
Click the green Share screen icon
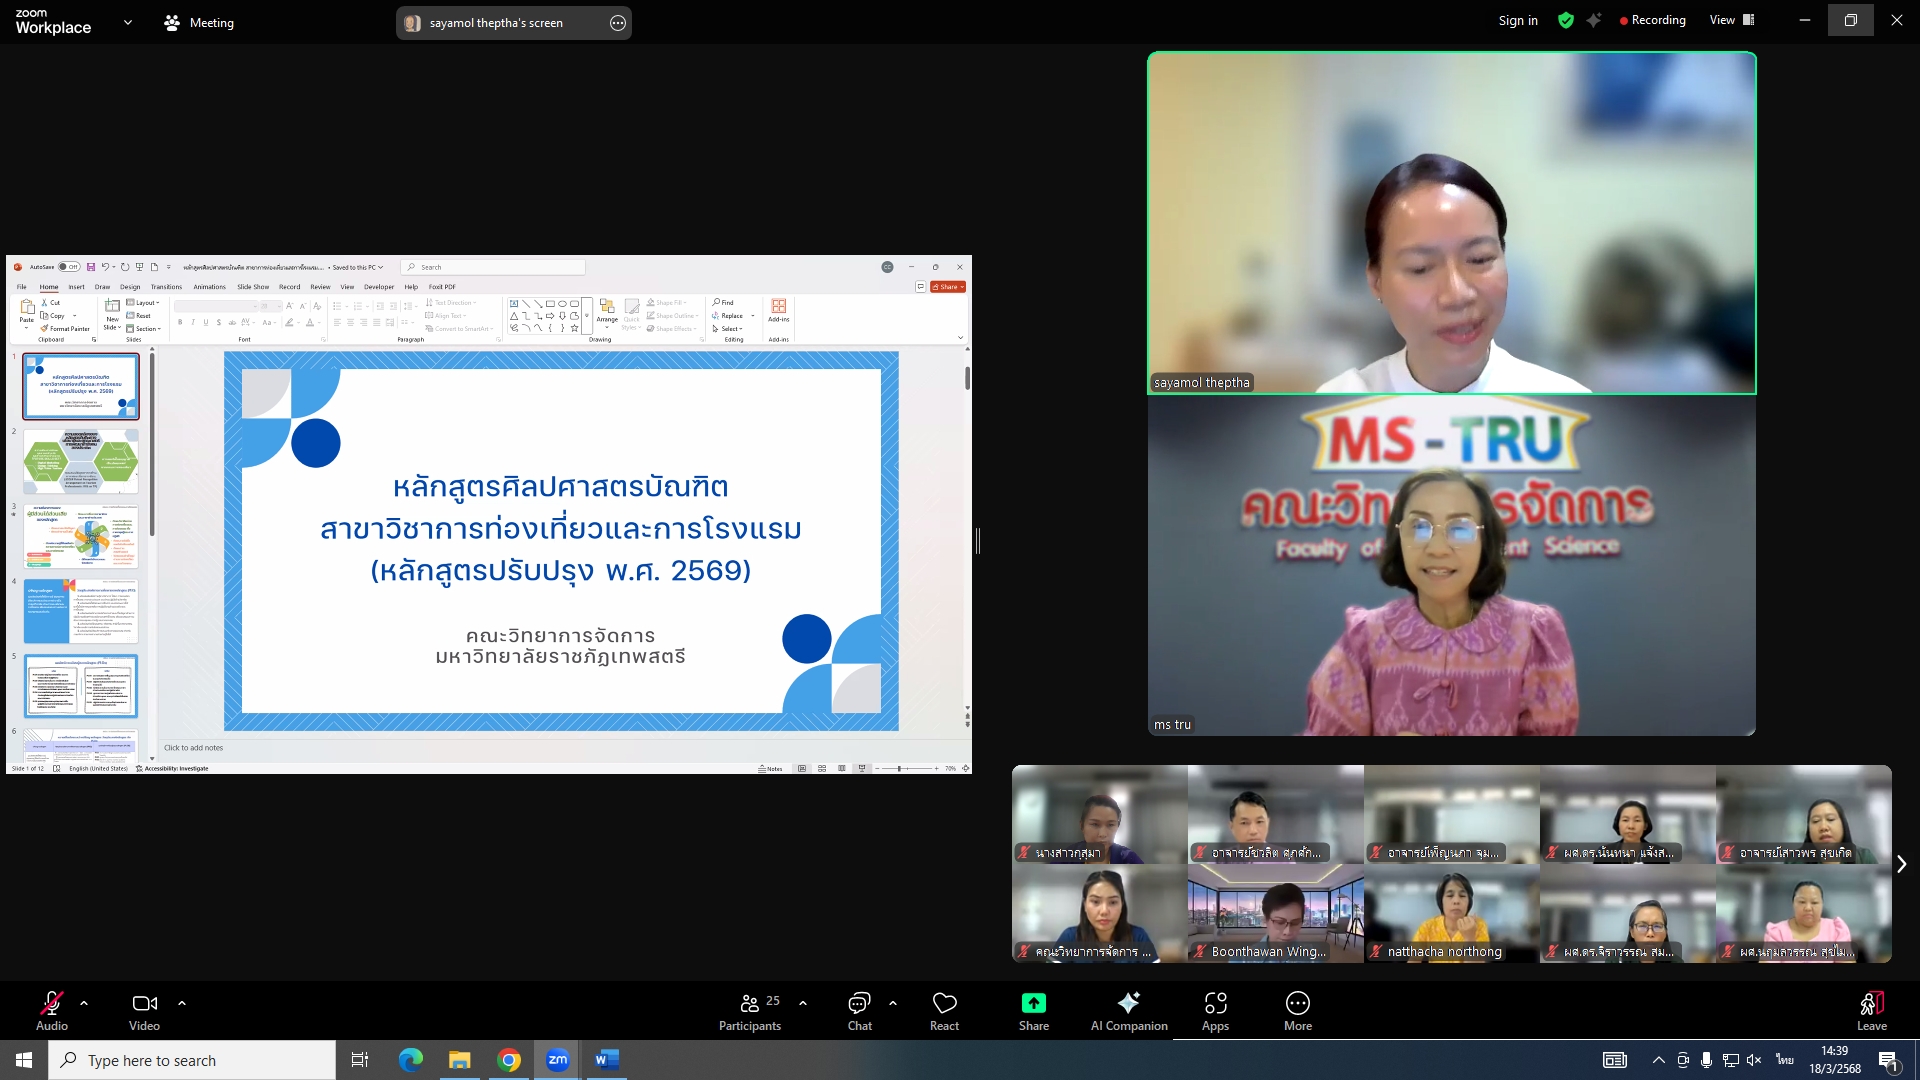pyautogui.click(x=1033, y=1004)
